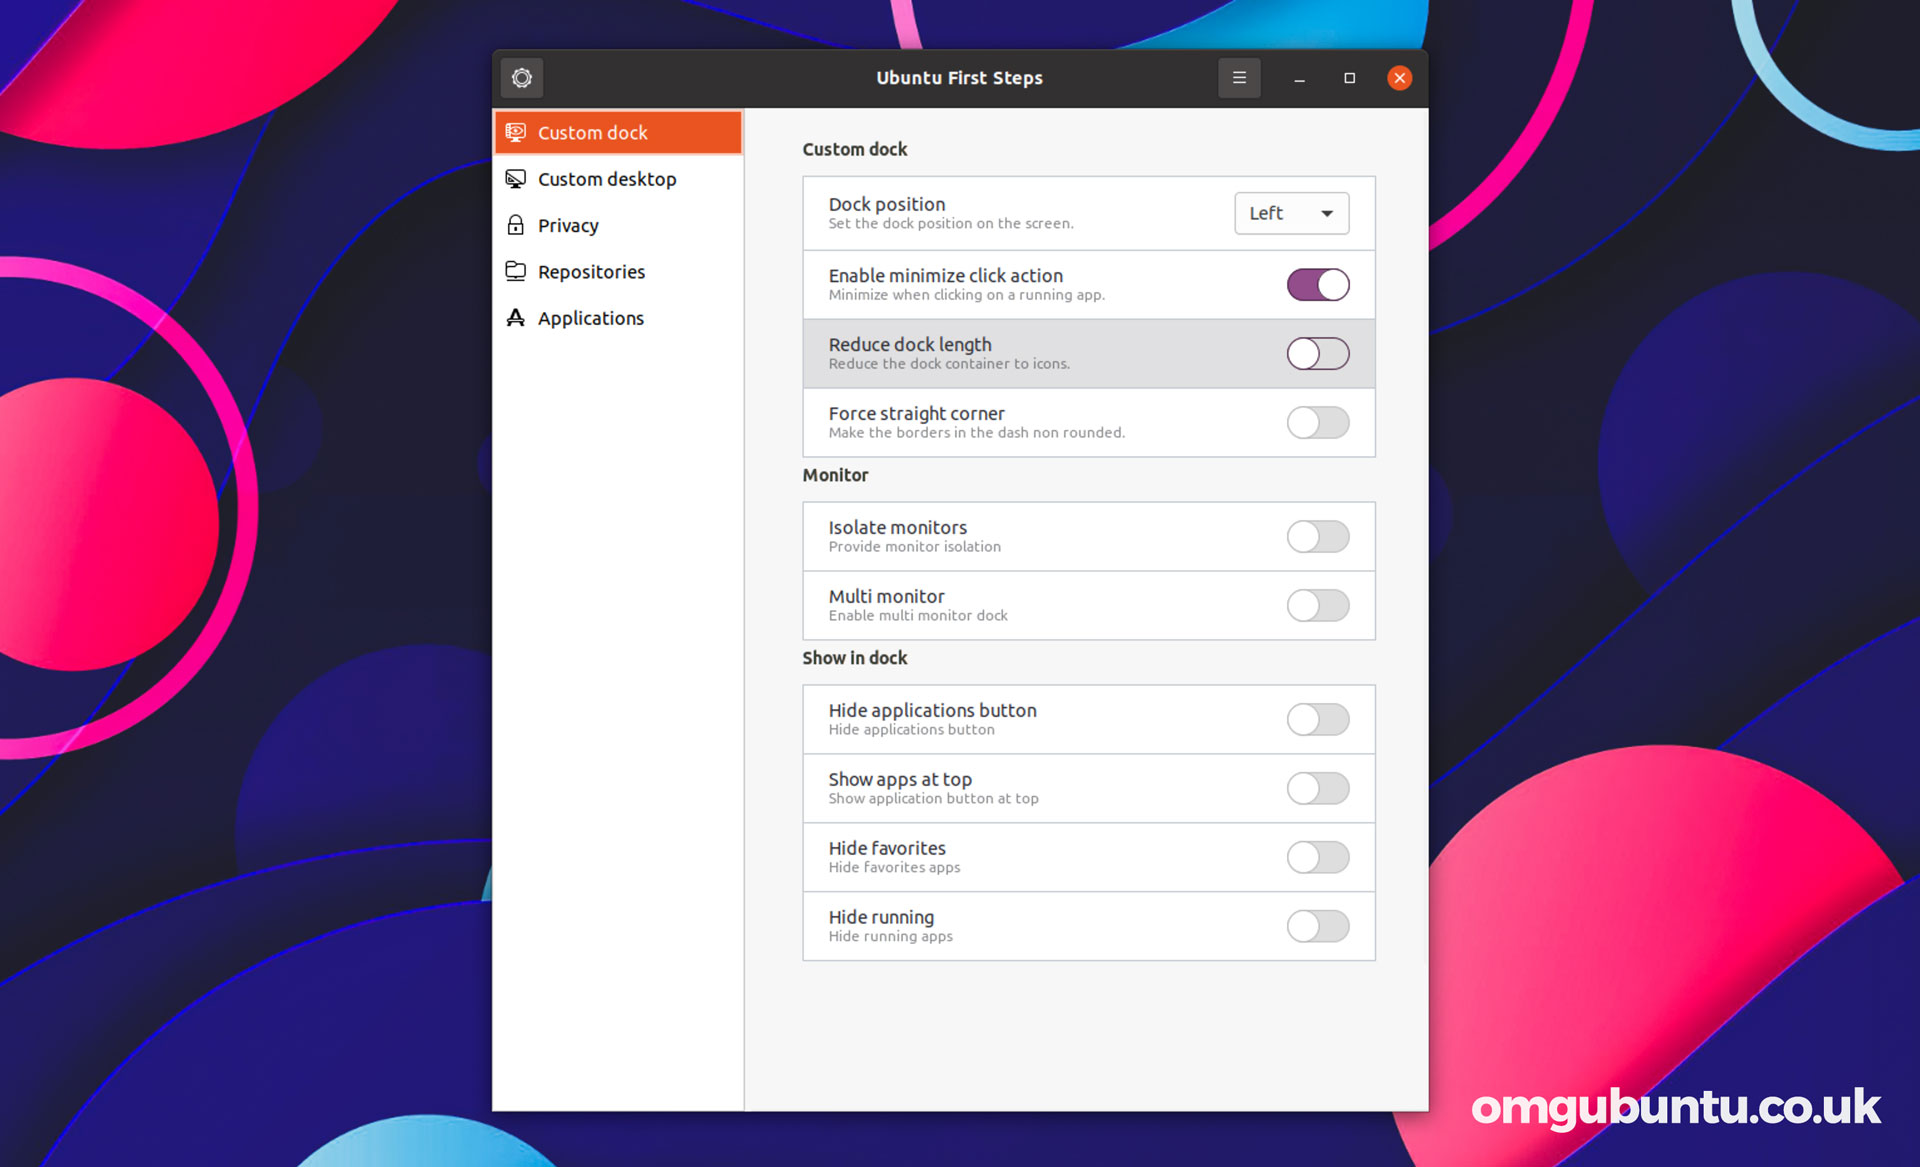Click 'Hide favorites apps' description
Viewport: 1920px width, 1167px height.
point(894,868)
